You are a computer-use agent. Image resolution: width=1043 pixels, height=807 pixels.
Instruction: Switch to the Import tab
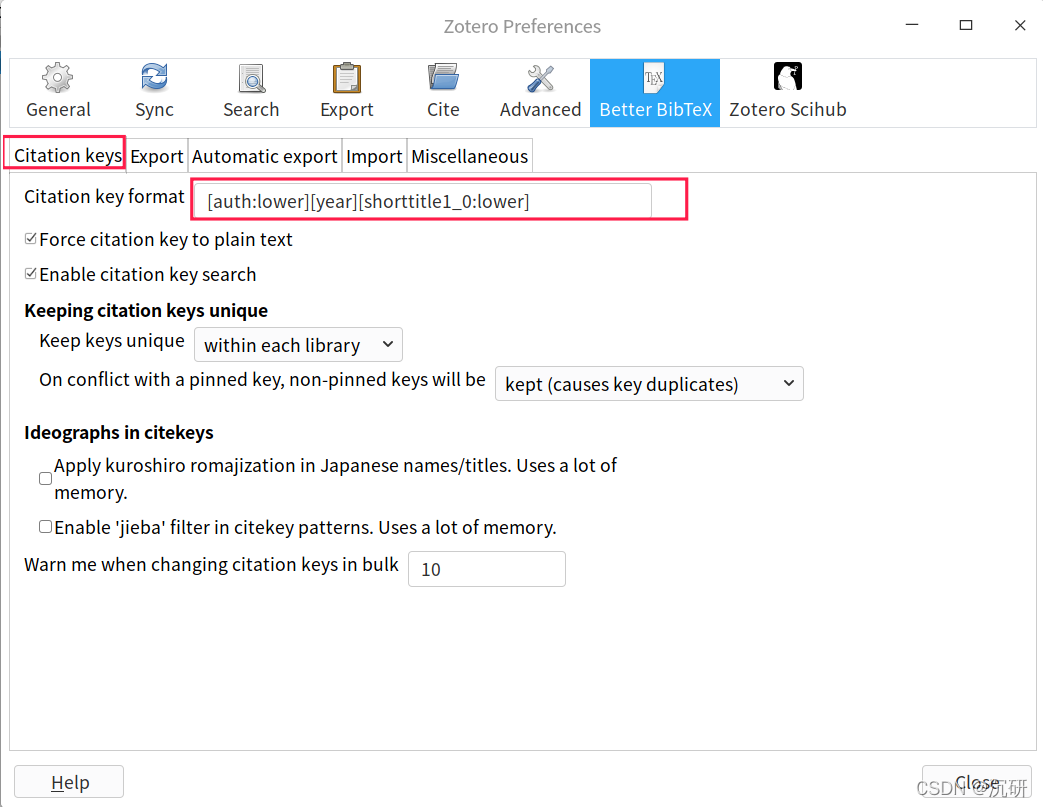pos(374,156)
